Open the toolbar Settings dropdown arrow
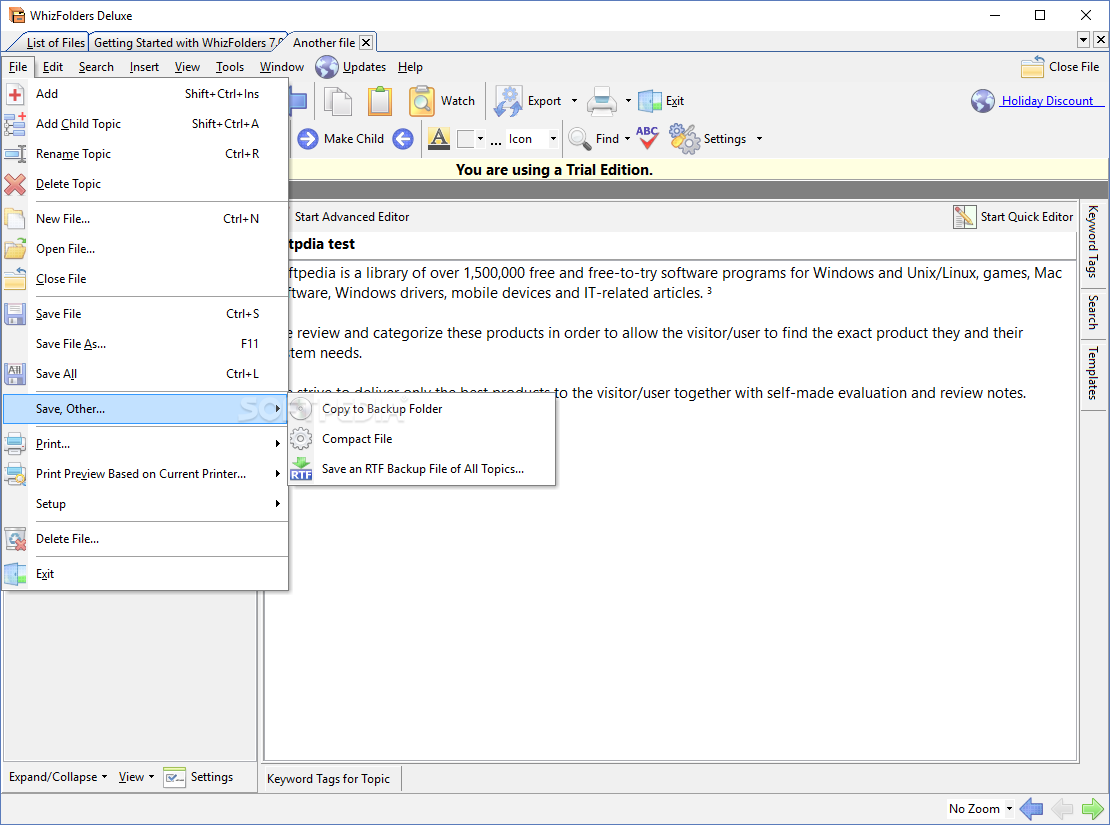The height and width of the screenshot is (825, 1110). pos(759,139)
